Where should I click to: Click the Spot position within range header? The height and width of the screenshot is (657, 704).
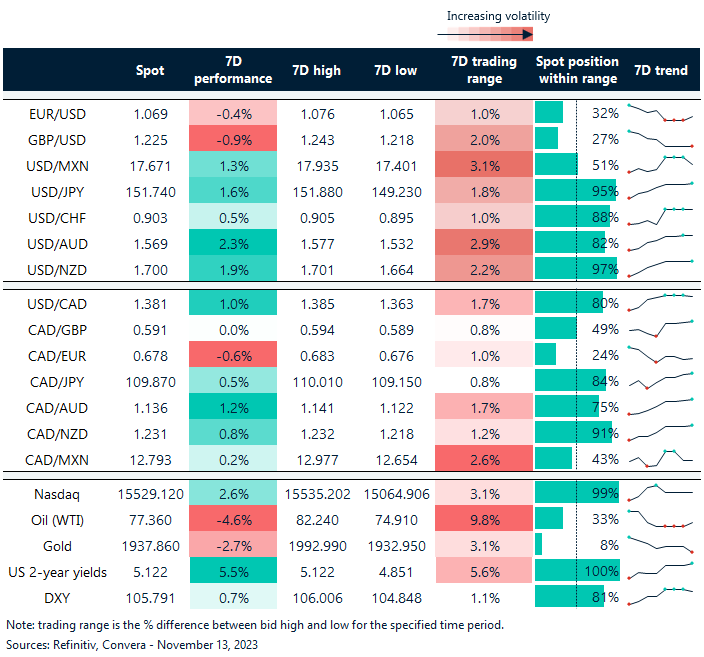pos(577,70)
